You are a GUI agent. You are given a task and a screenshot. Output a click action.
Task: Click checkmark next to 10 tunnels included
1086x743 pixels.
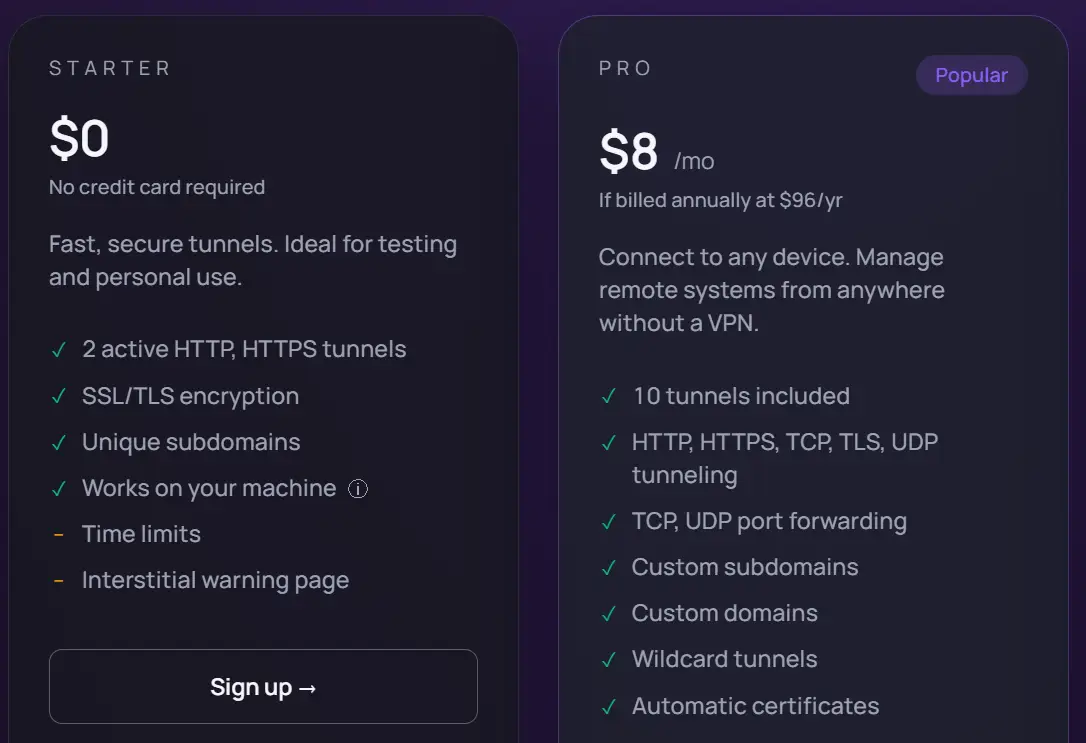click(x=609, y=396)
